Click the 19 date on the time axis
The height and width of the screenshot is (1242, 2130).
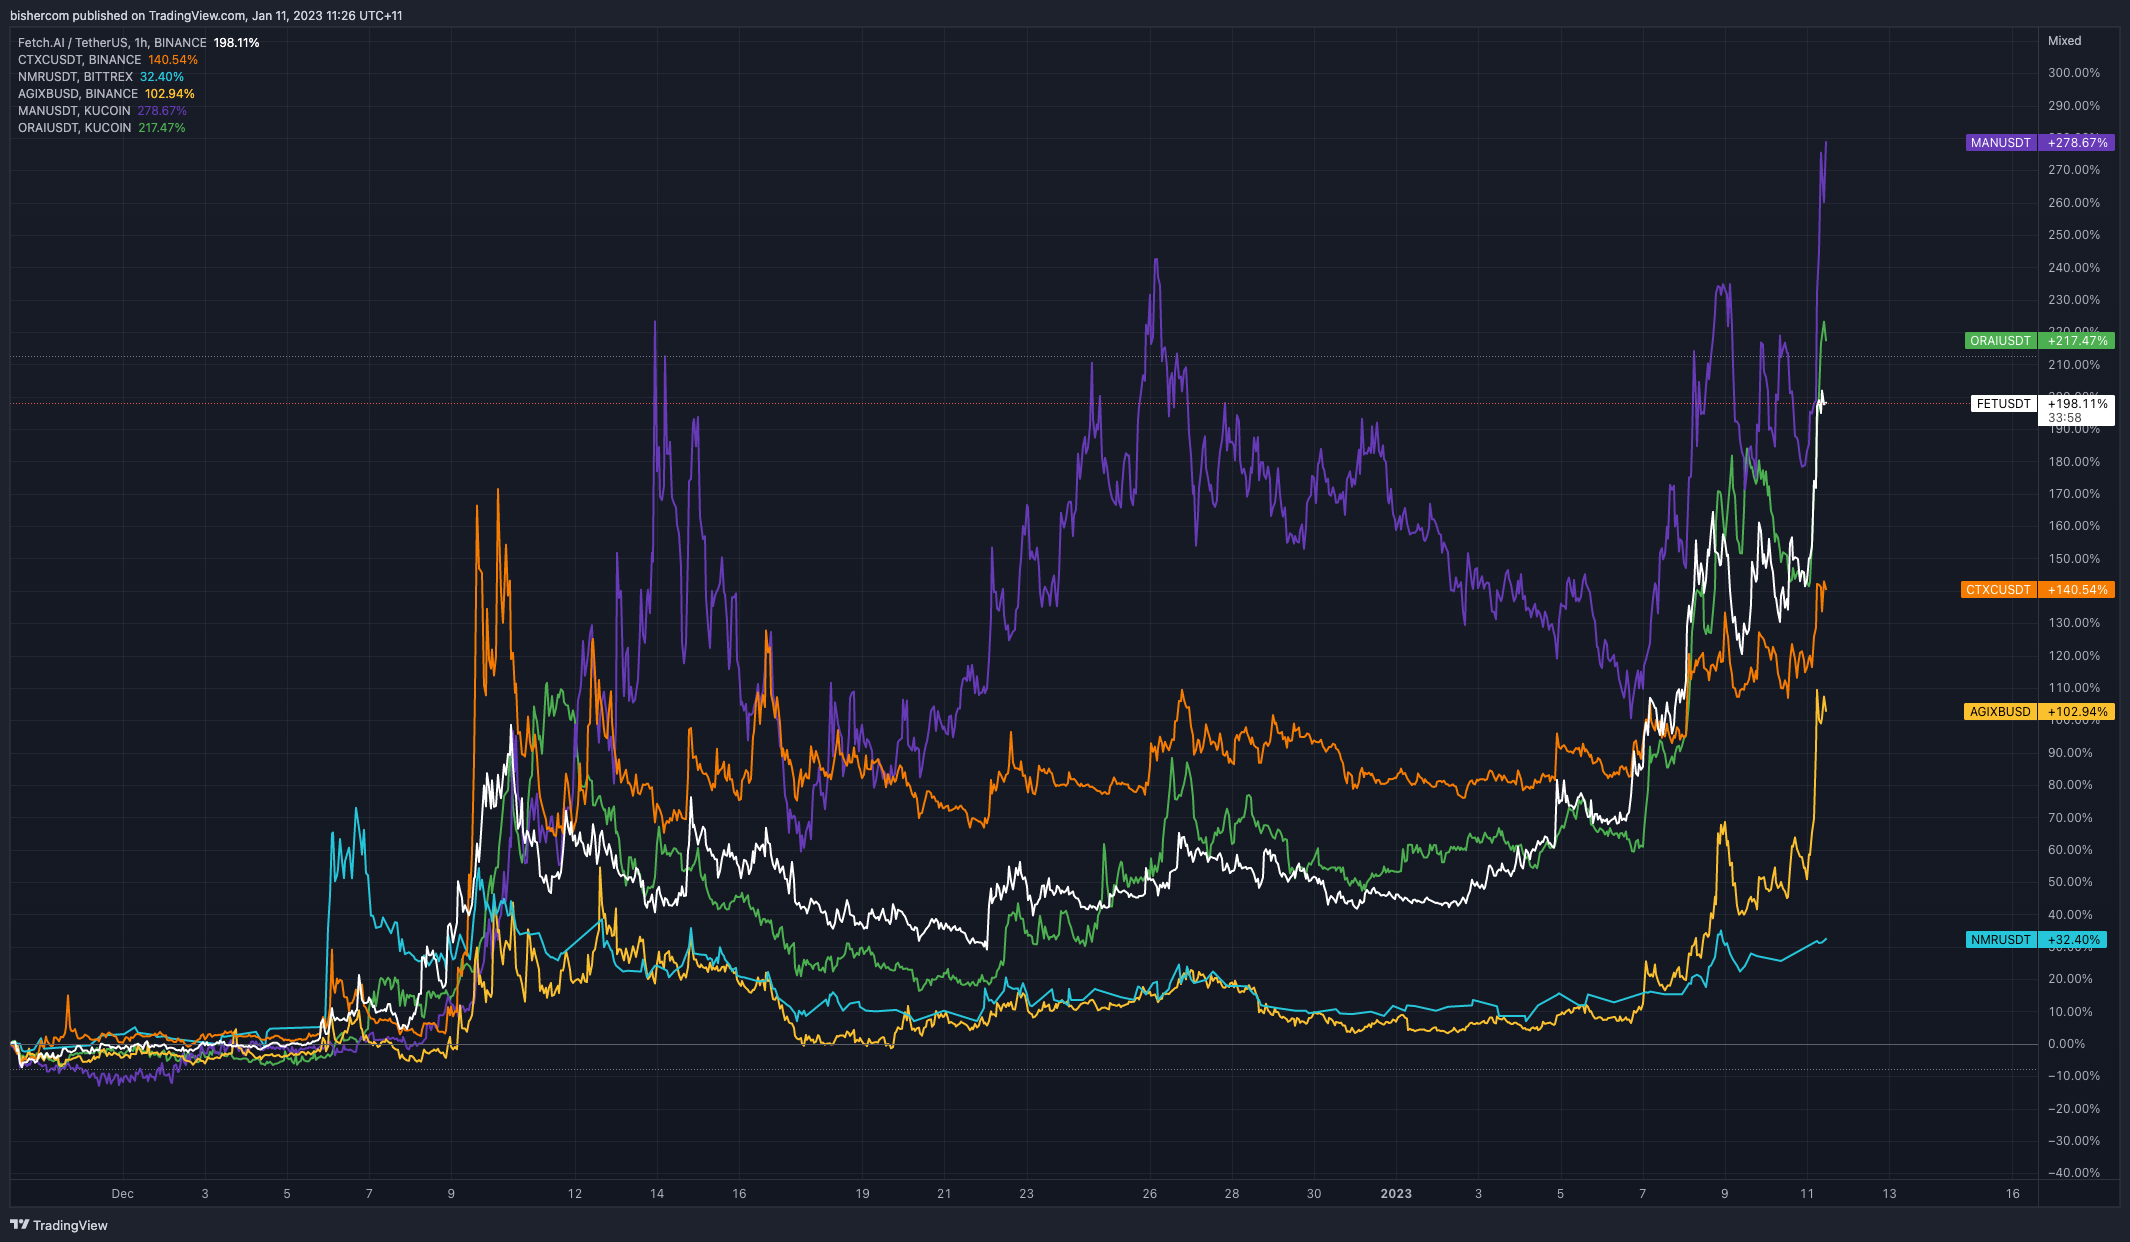tap(863, 1194)
